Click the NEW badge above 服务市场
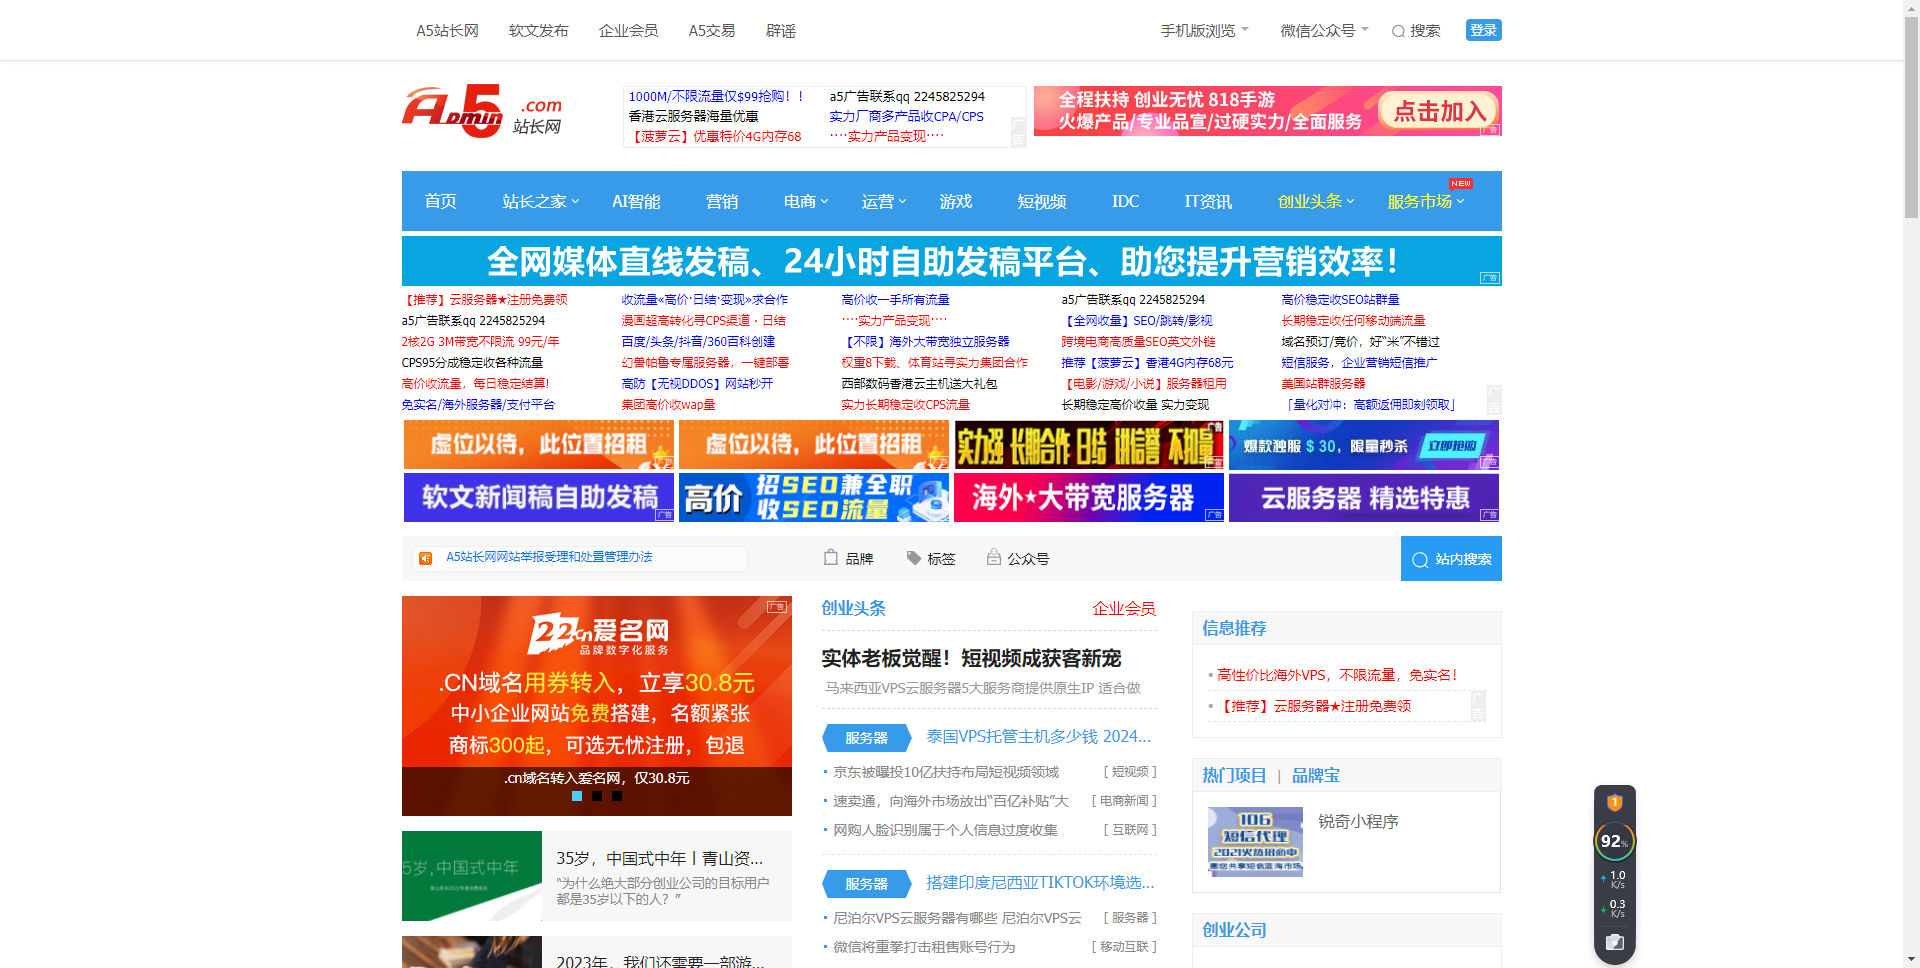This screenshot has height=968, width=1920. pos(1461,183)
